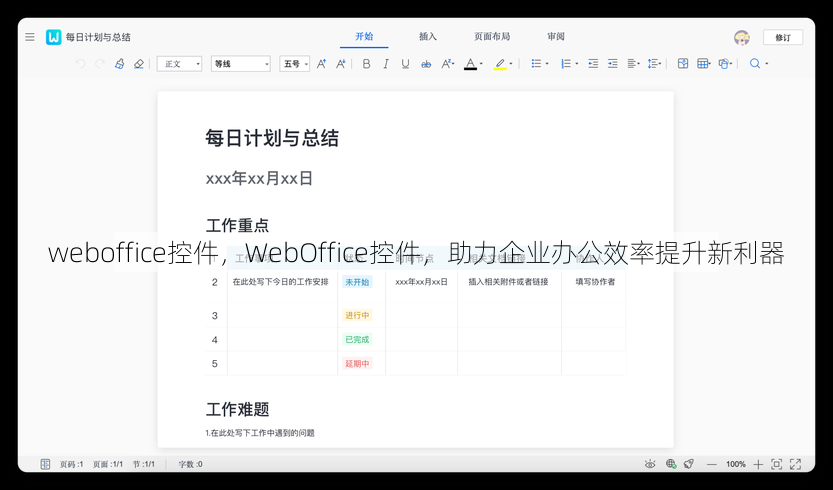Toggle the eye protection mode icon
833x490 pixels.
click(x=650, y=464)
